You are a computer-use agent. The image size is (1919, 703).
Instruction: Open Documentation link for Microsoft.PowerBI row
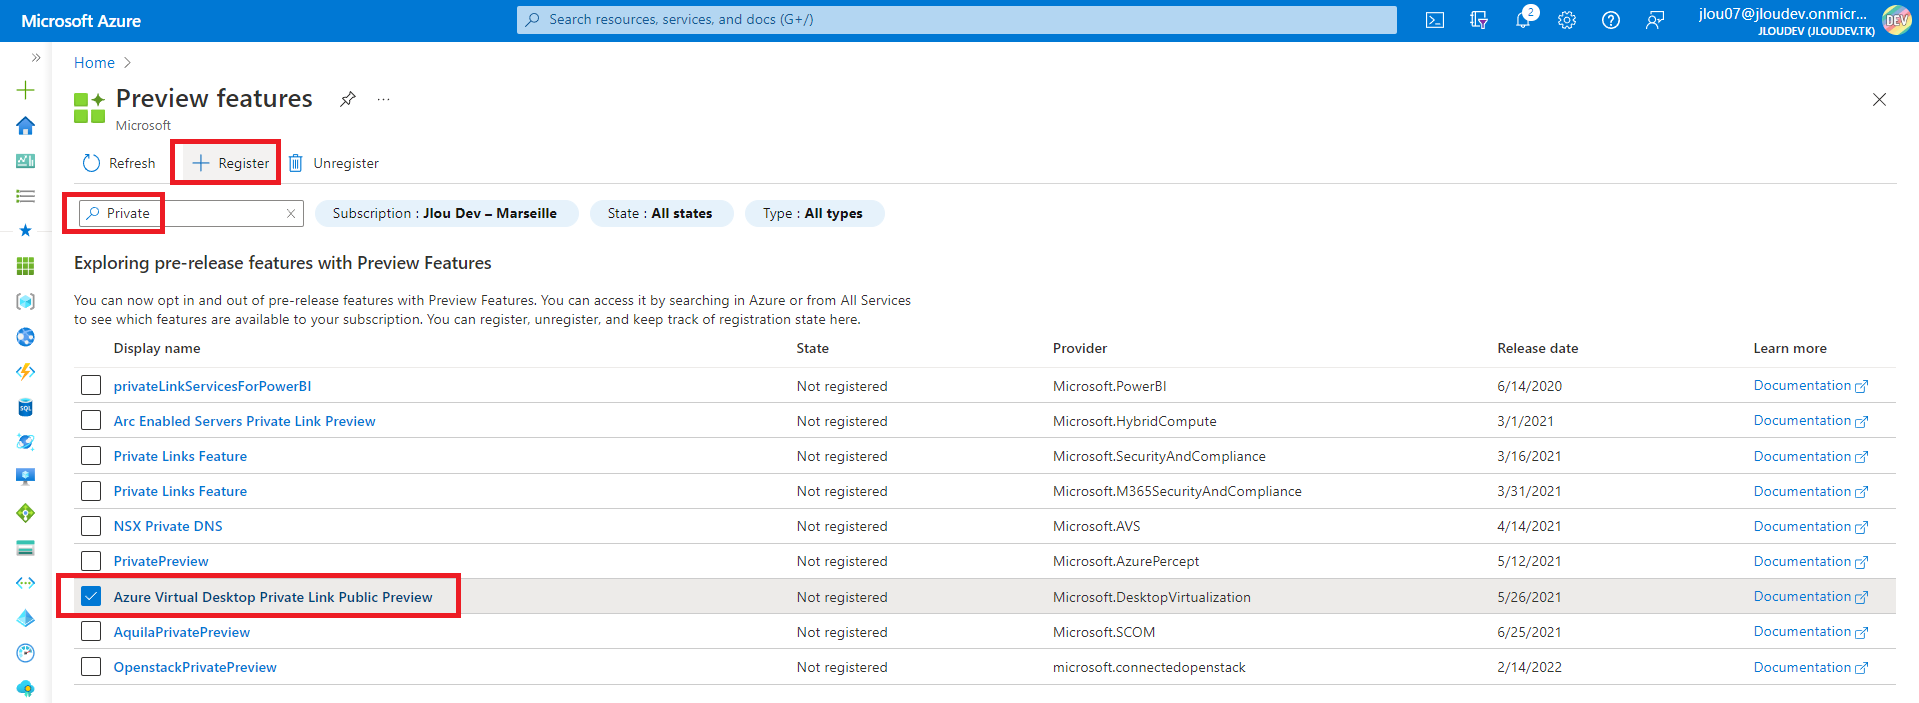pos(1810,386)
